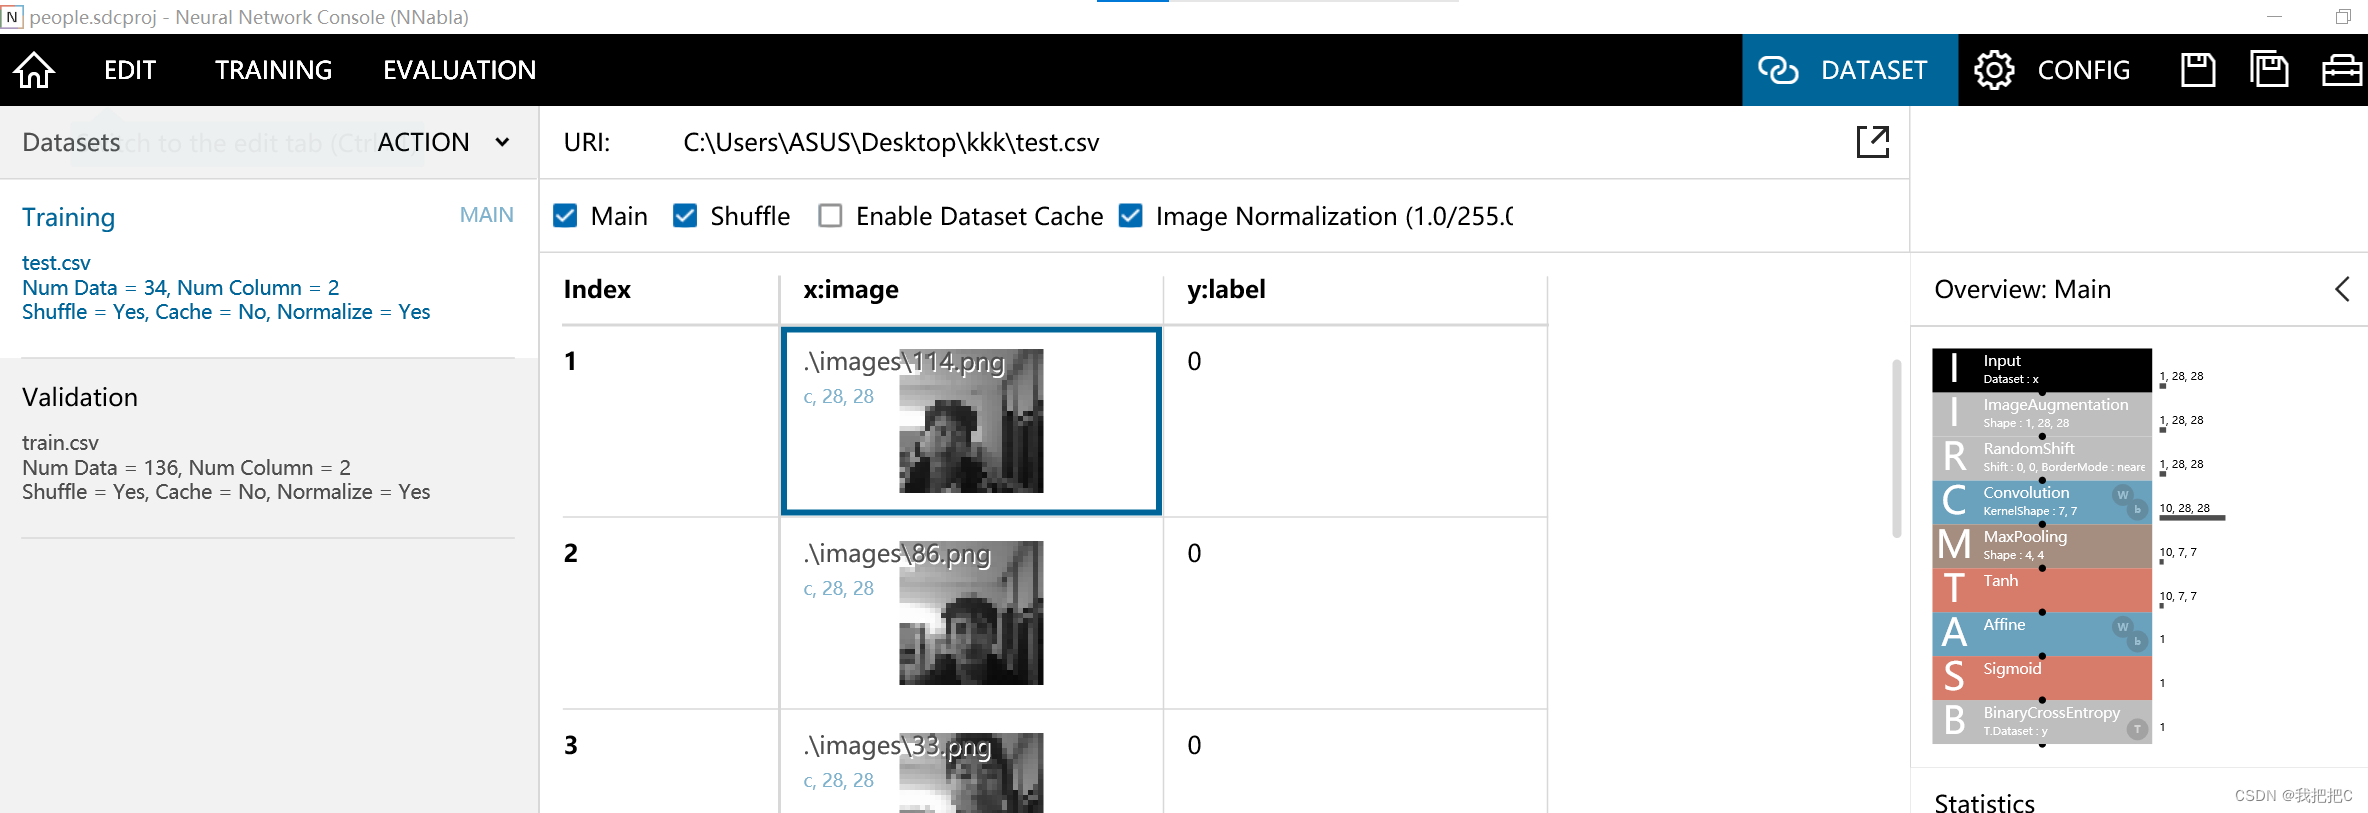Switch to the TRAINING tab

(273, 70)
